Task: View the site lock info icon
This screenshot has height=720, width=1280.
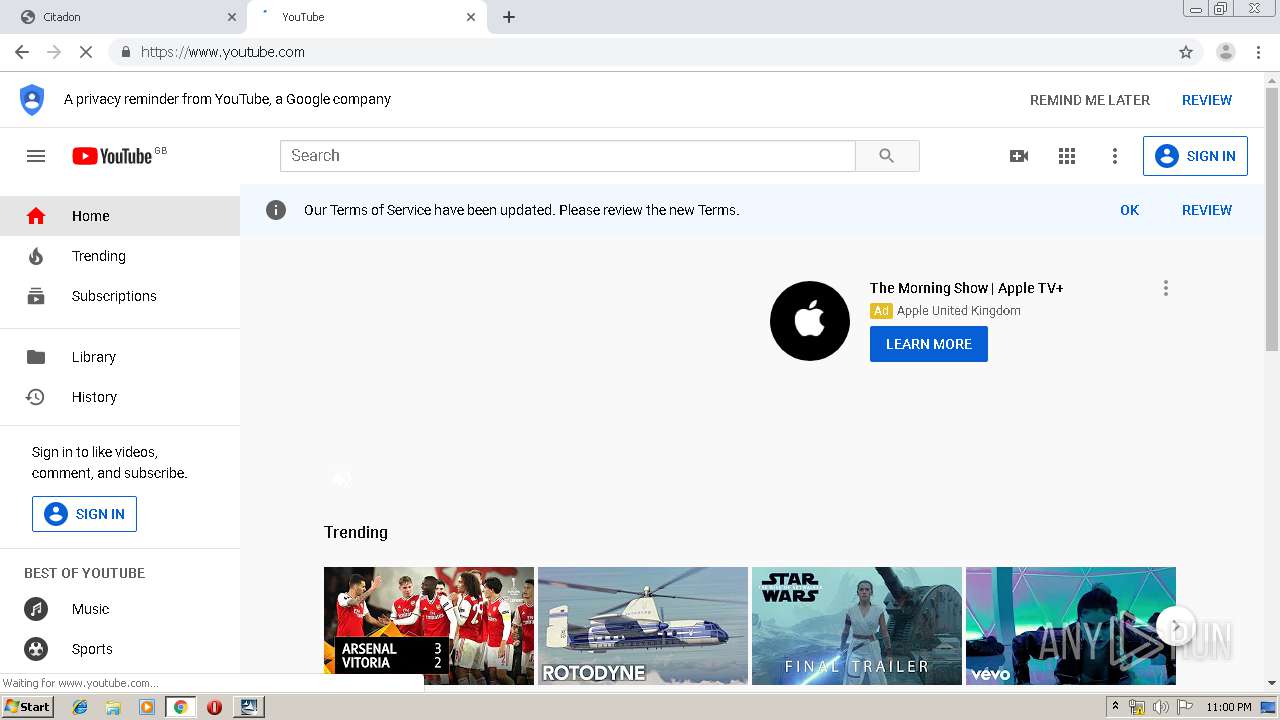Action: [125, 52]
